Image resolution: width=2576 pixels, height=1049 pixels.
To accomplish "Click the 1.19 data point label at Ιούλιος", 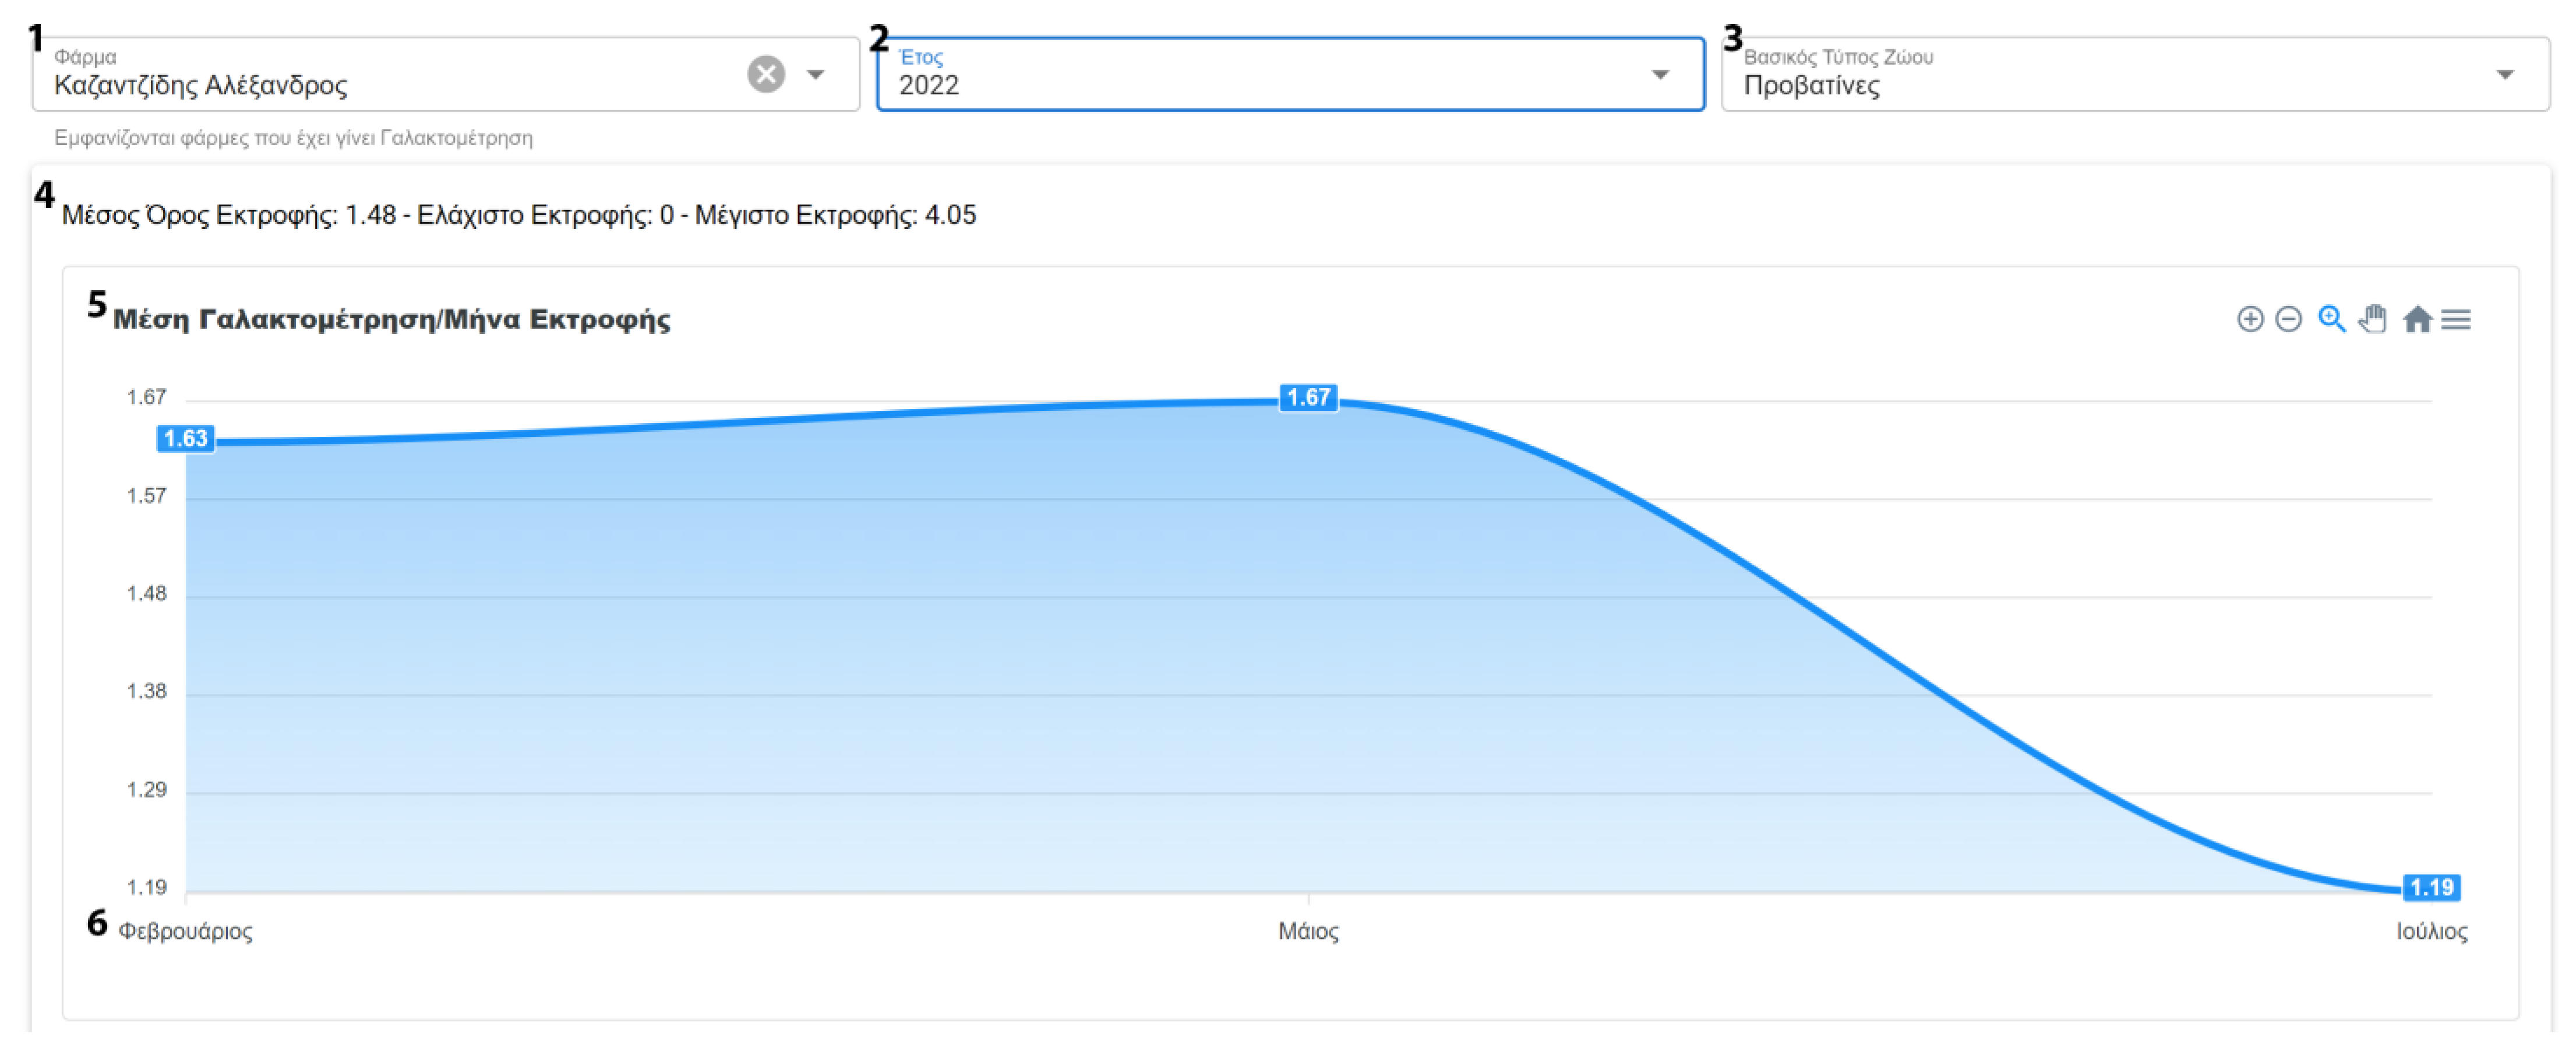I will 2431,887.
